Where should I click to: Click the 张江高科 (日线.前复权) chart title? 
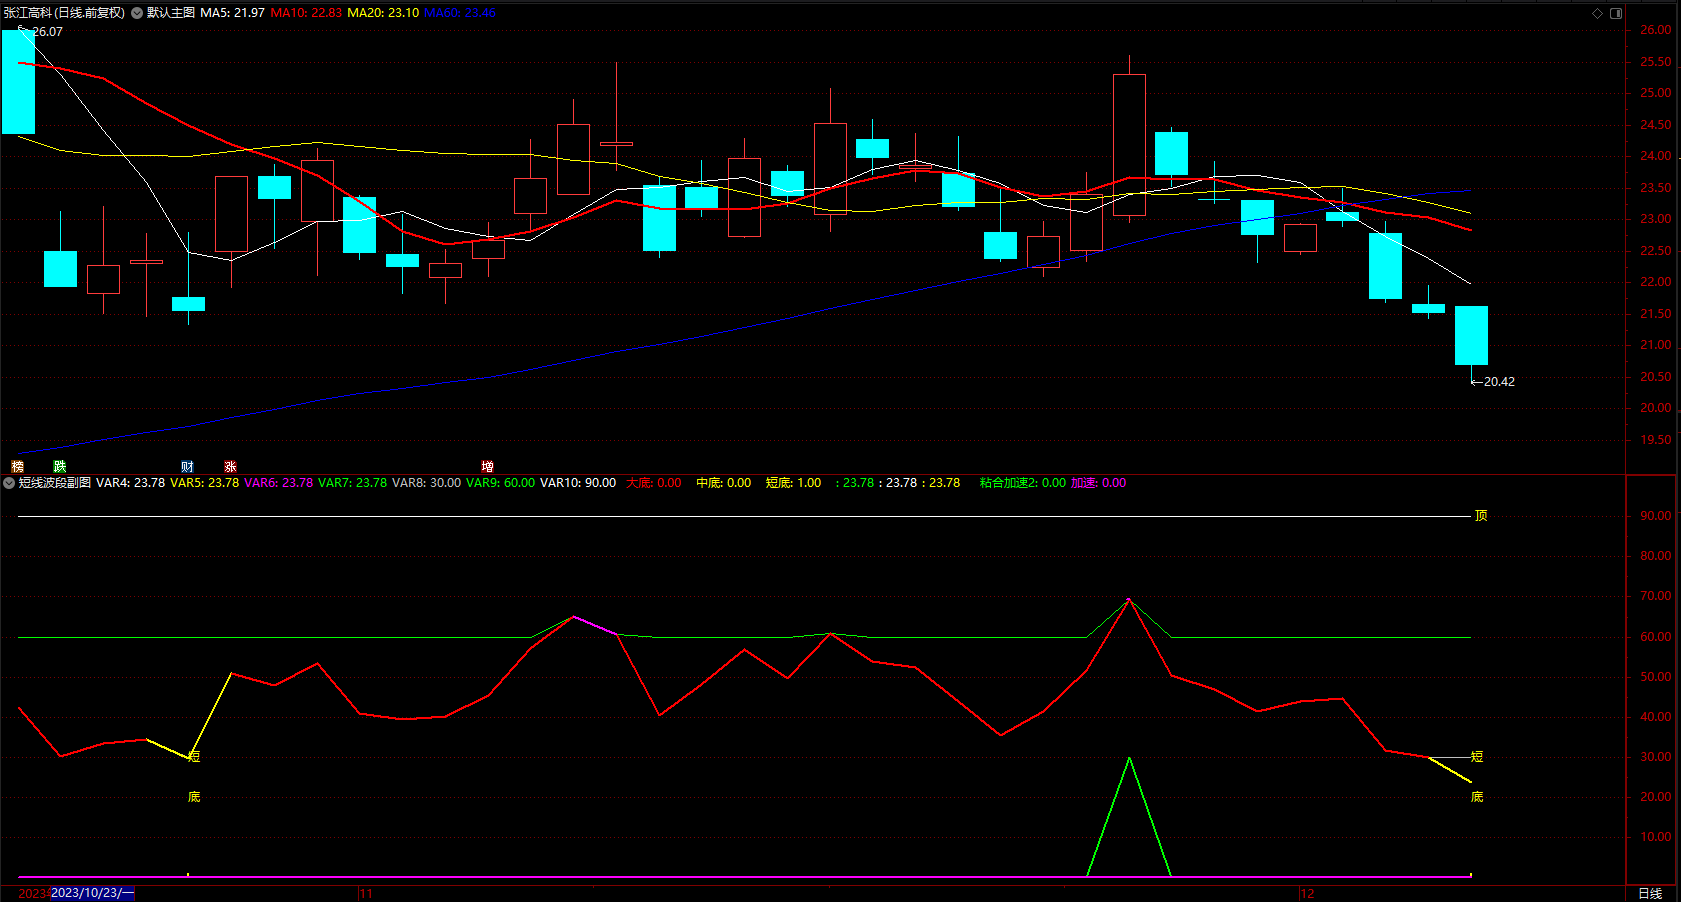(64, 13)
